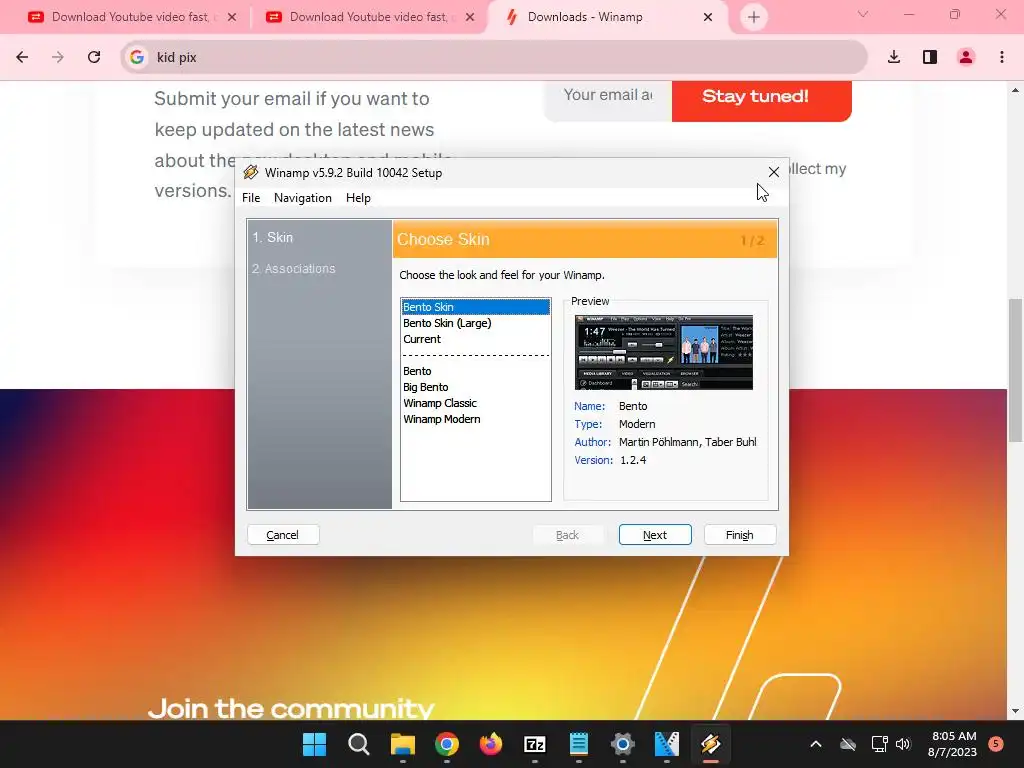The image size is (1024, 768).
Task: Open clock and calendar showing 8:05 AM
Action: tap(953, 744)
